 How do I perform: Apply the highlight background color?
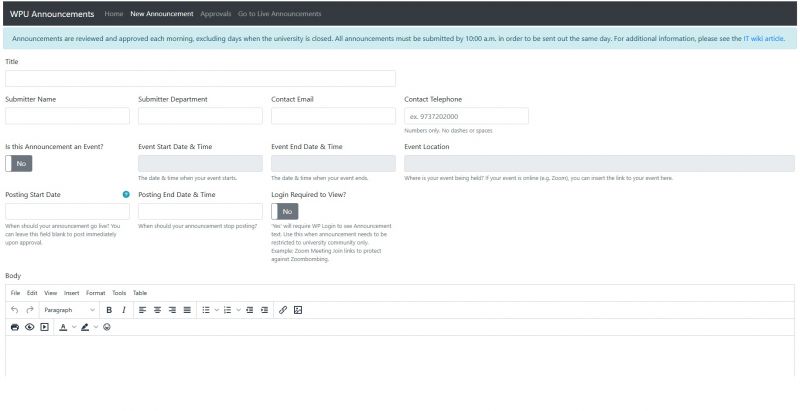pyautogui.click(x=85, y=327)
